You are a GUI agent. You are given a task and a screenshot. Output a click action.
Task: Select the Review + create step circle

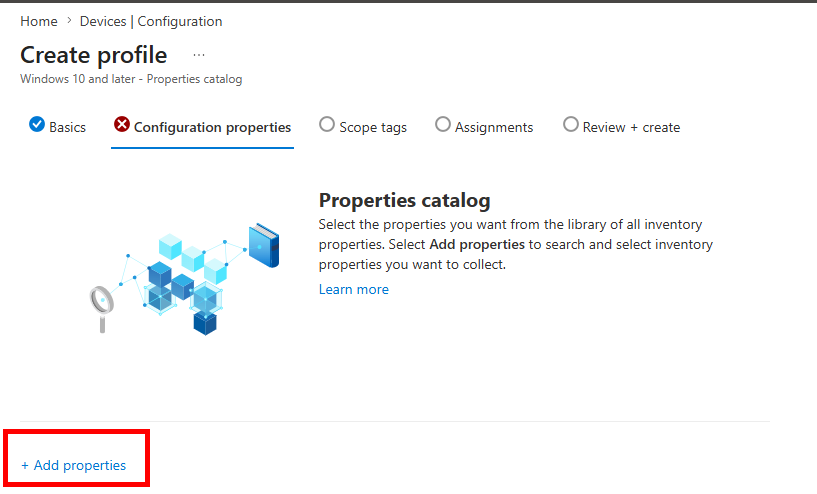pos(571,125)
